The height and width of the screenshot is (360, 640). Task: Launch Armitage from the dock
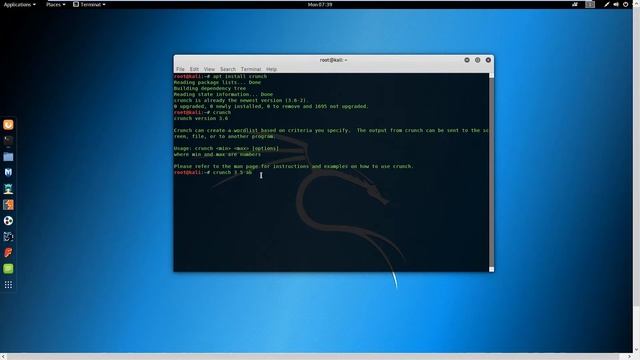(x=8, y=189)
